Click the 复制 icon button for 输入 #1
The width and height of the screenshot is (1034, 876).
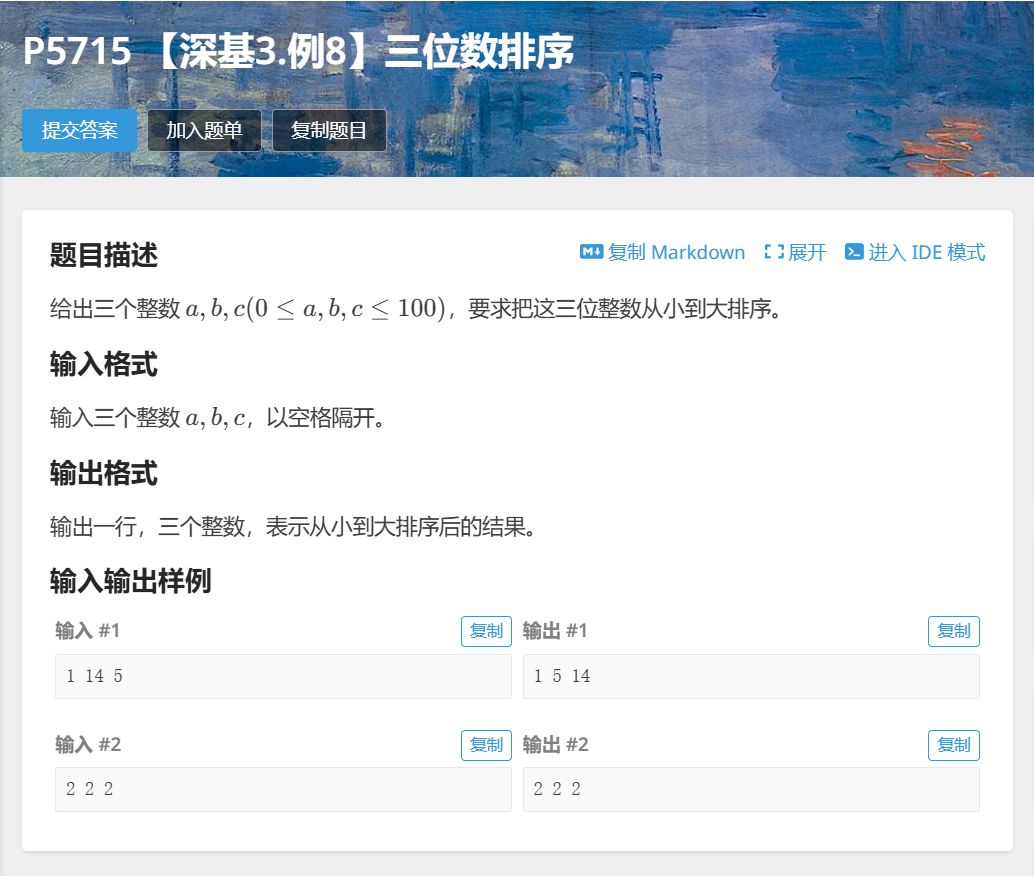click(486, 631)
